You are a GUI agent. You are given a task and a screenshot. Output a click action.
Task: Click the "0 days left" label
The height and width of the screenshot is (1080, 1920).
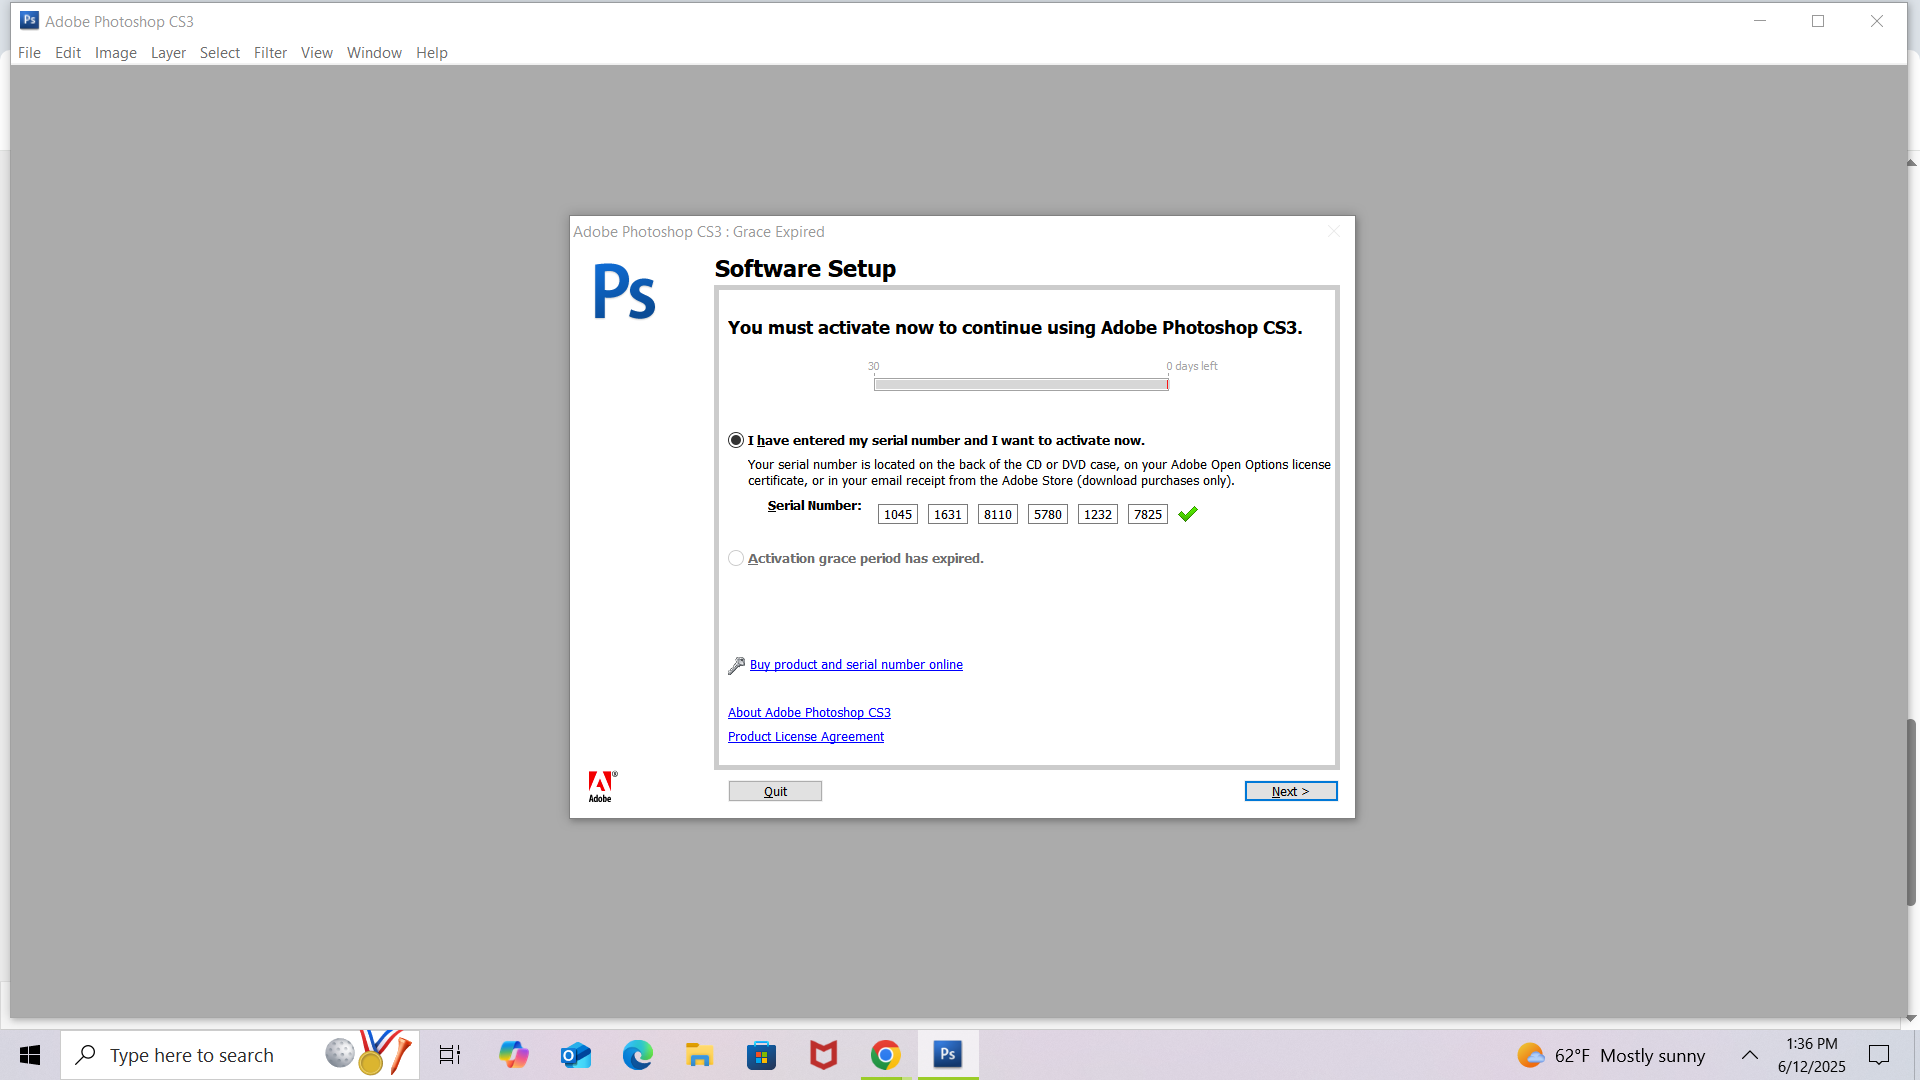pos(1192,366)
